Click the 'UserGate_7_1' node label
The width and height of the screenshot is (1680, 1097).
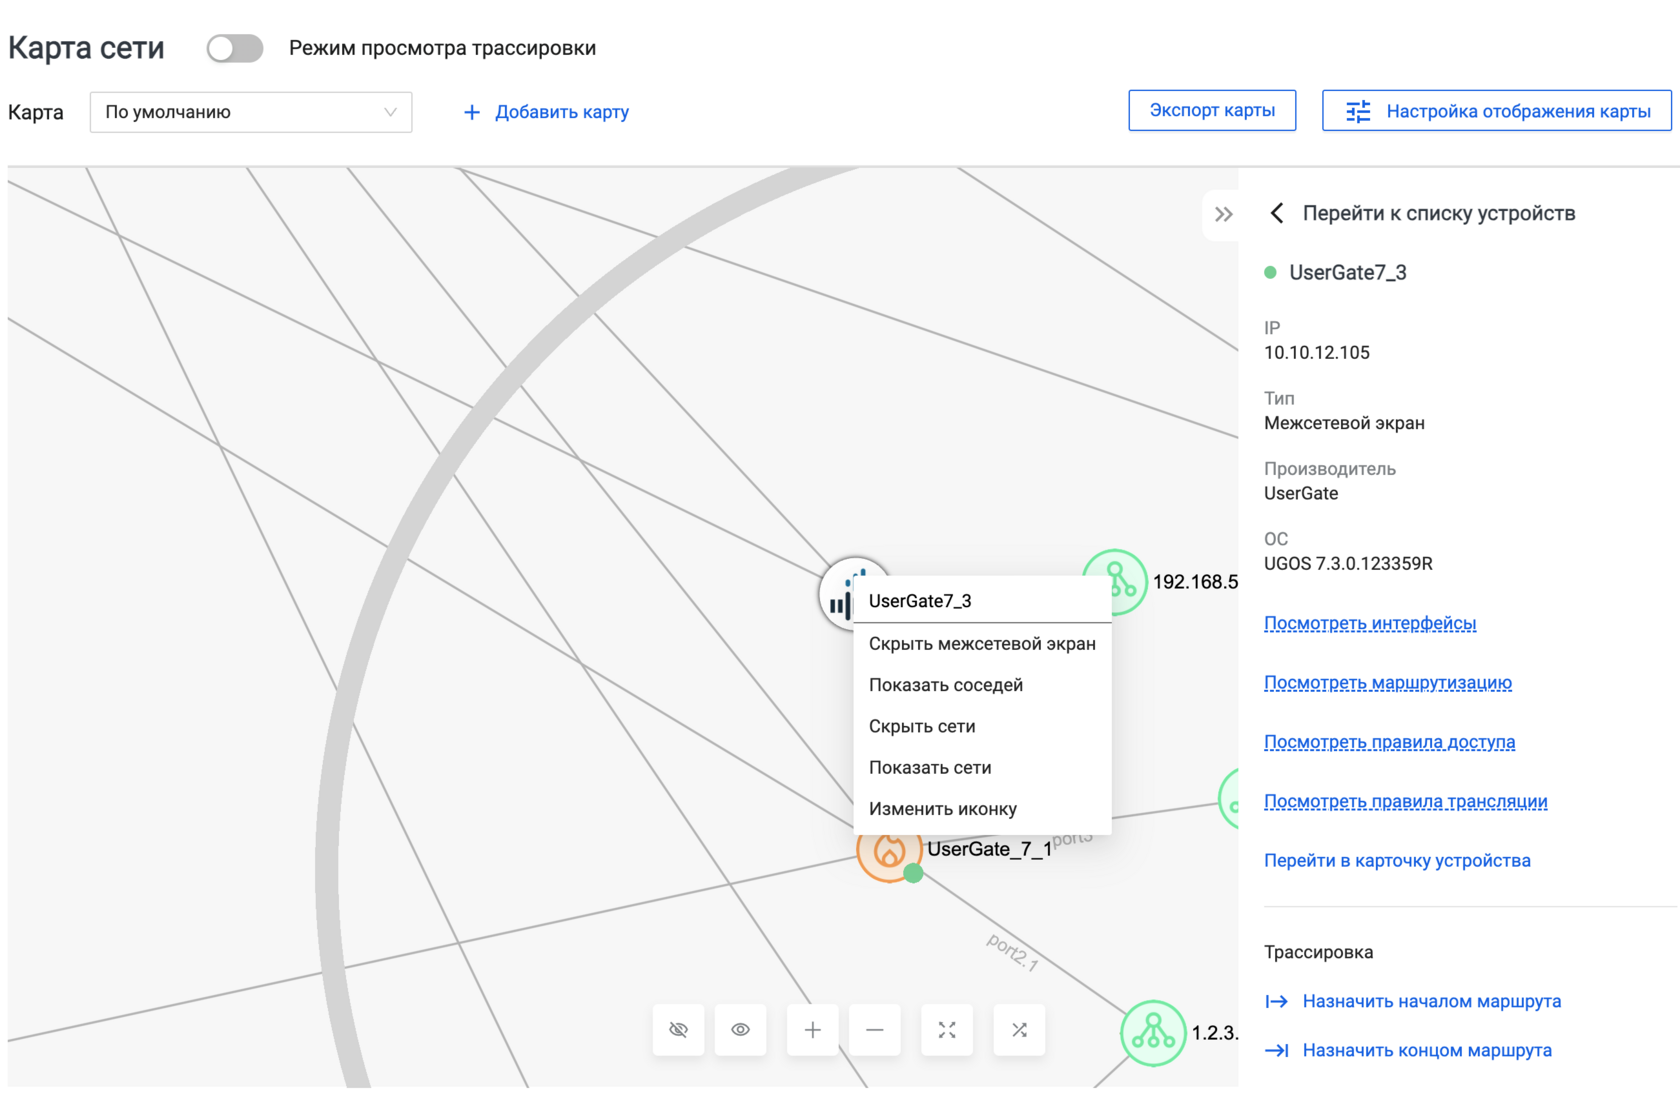989,849
